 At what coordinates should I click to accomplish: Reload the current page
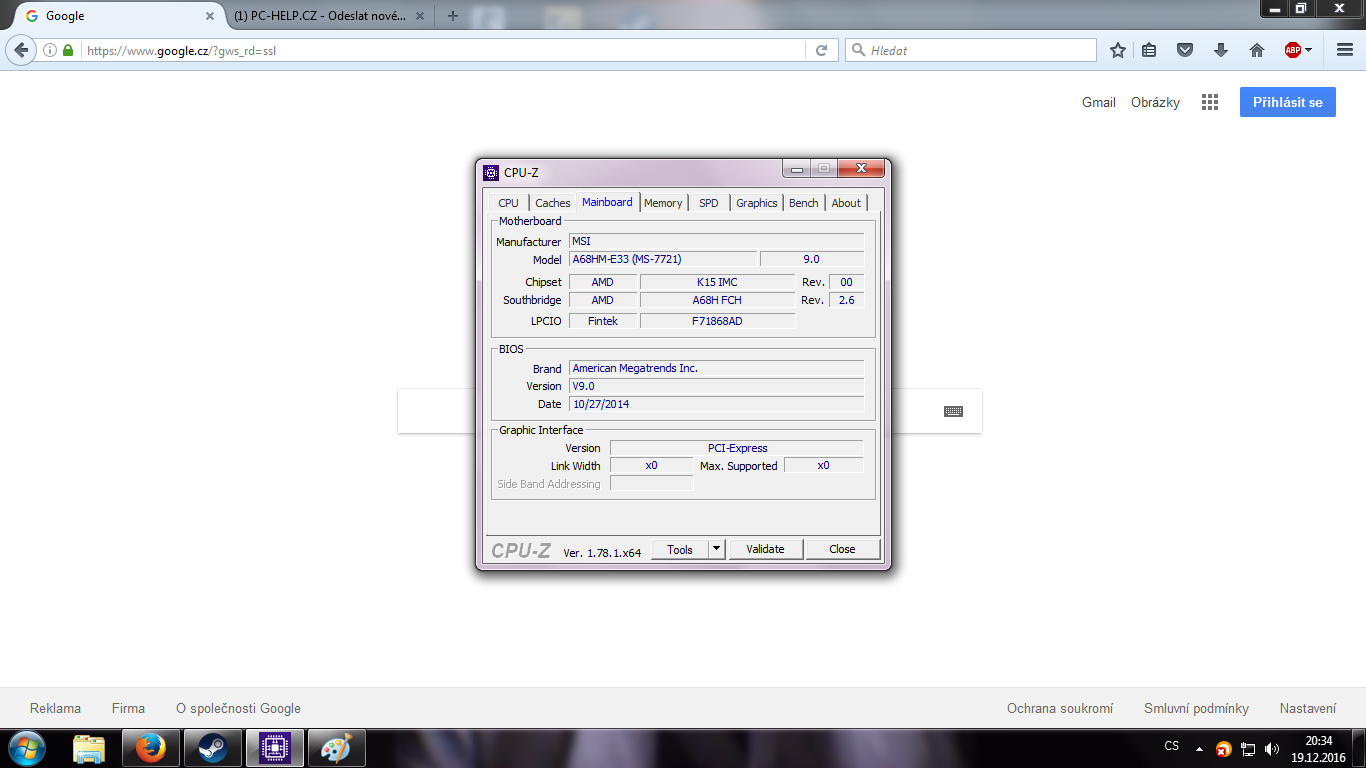[x=822, y=50]
